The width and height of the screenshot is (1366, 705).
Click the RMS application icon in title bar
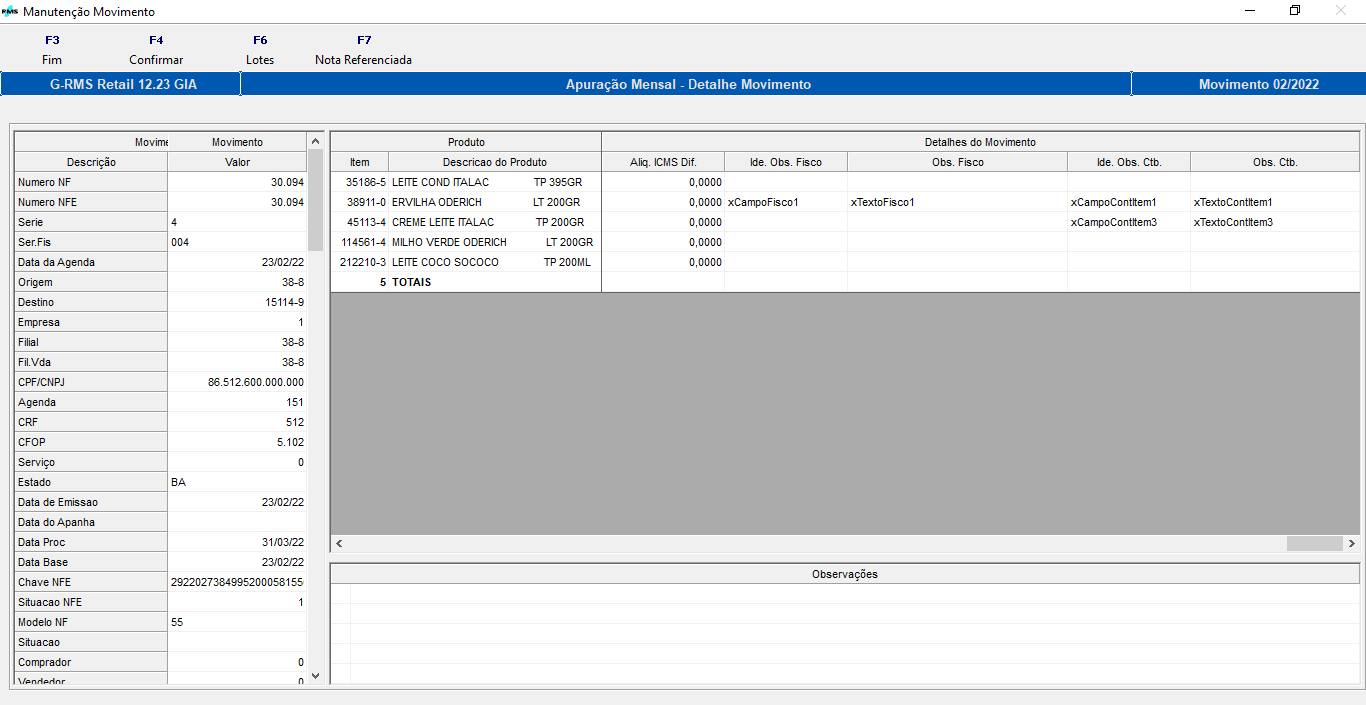tap(10, 12)
